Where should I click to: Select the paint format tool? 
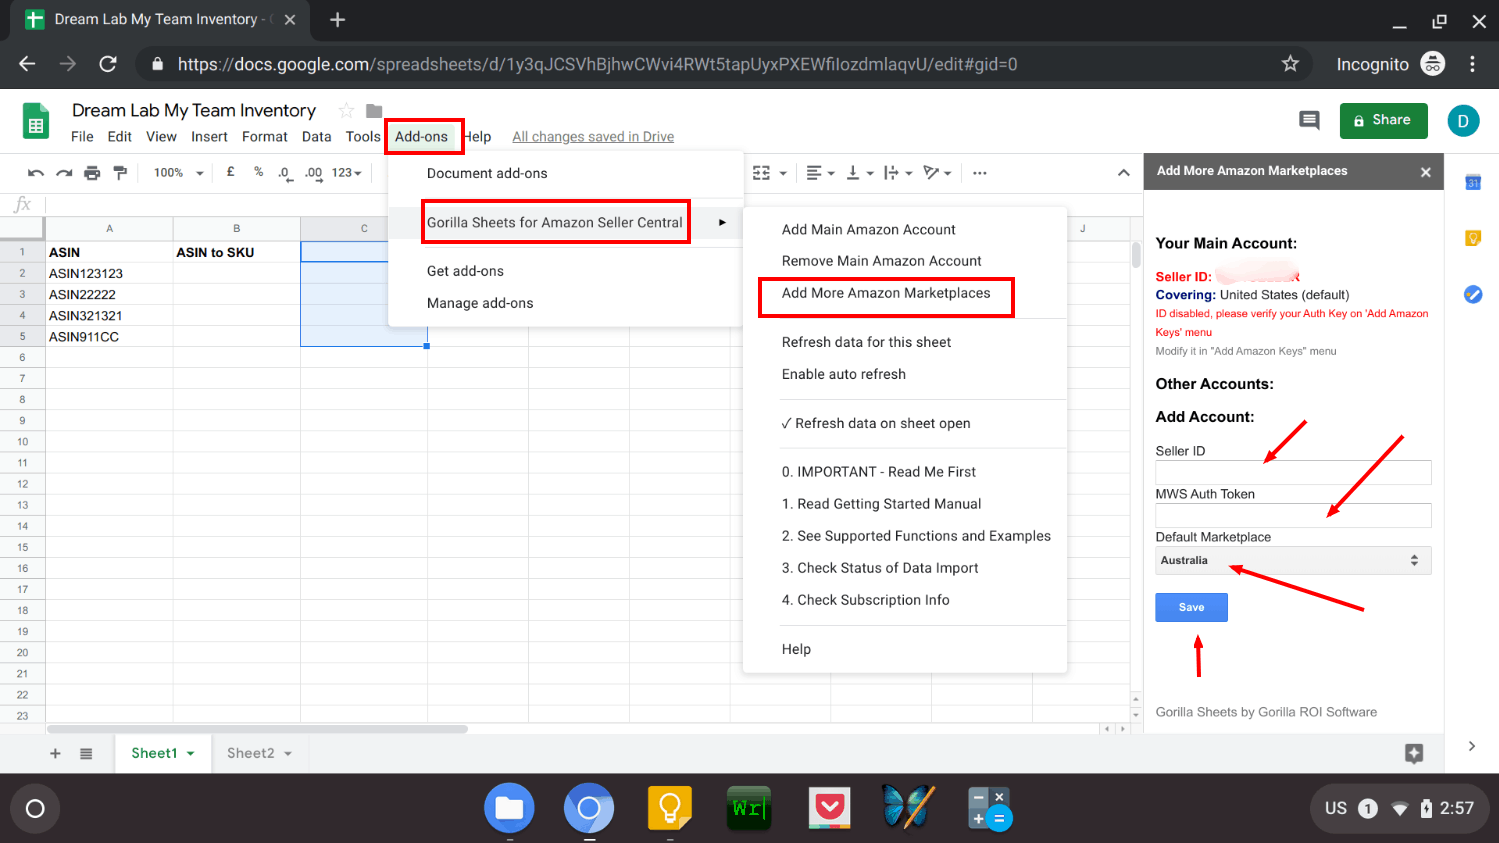[120, 173]
